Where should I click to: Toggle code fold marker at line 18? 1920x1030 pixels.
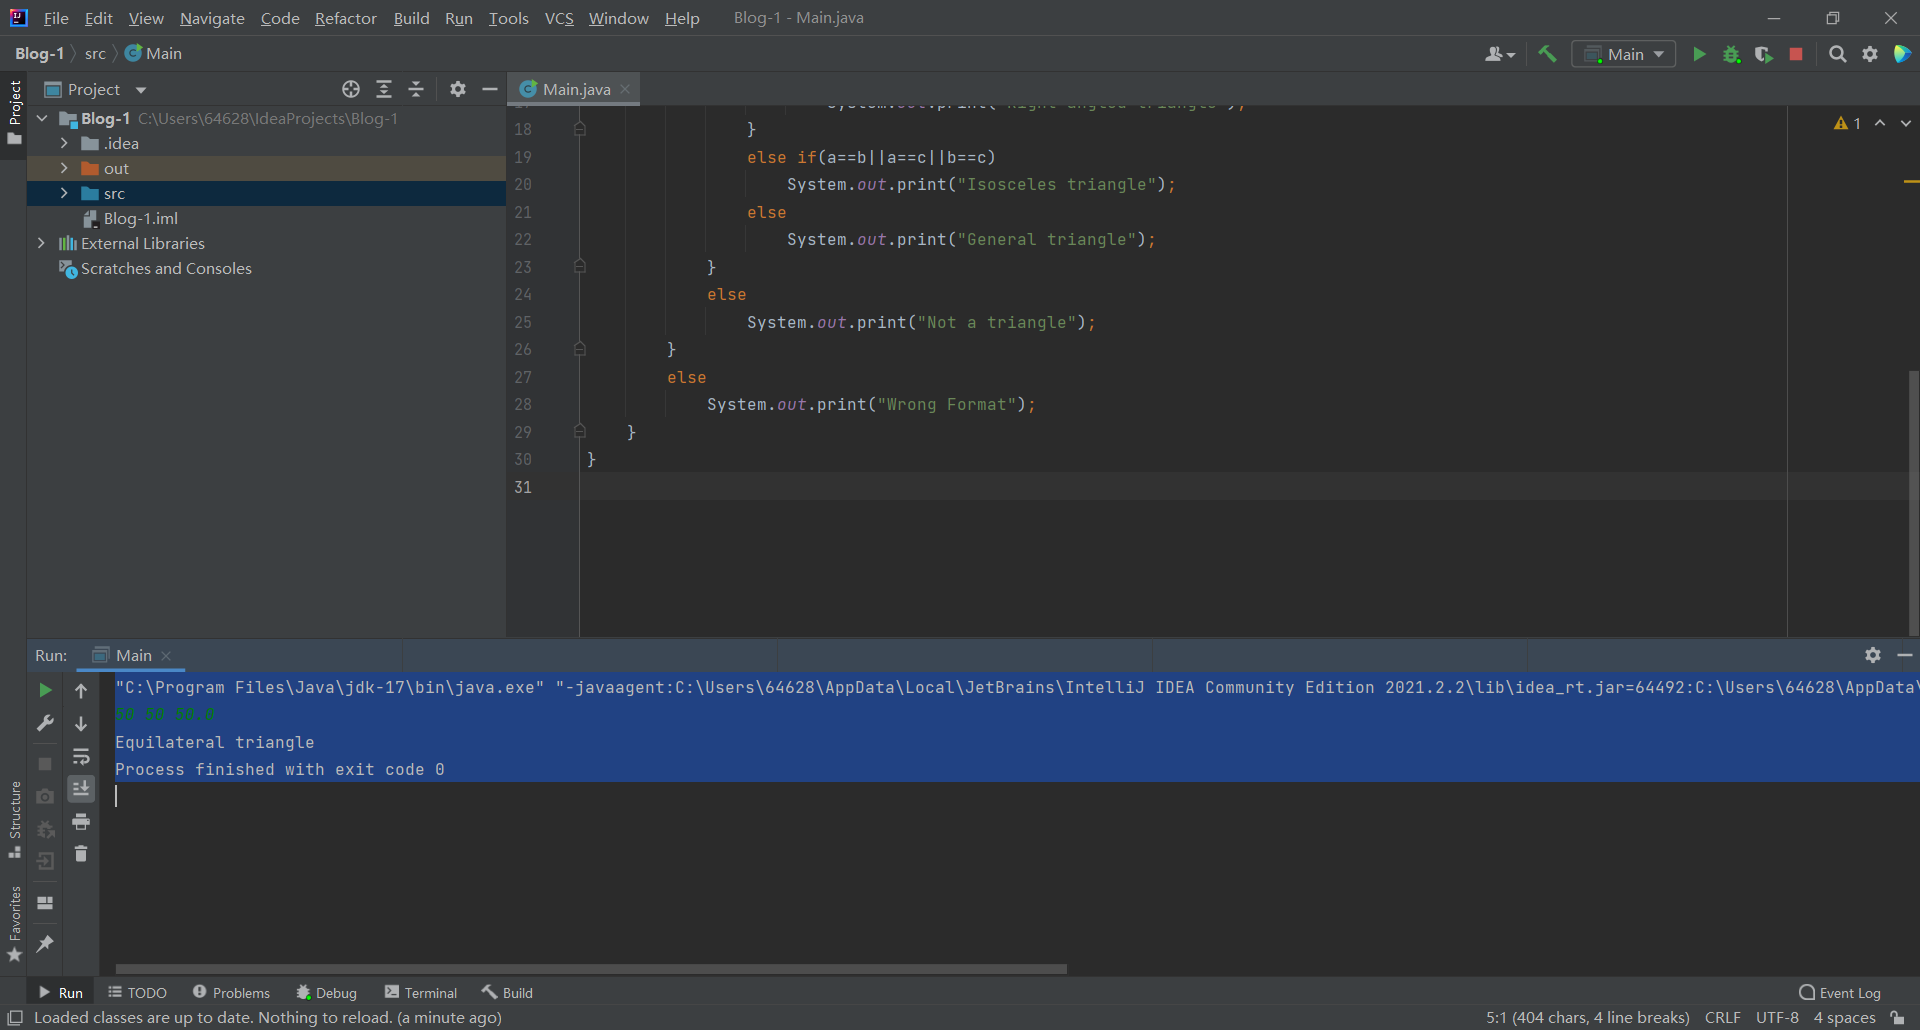[x=579, y=129]
